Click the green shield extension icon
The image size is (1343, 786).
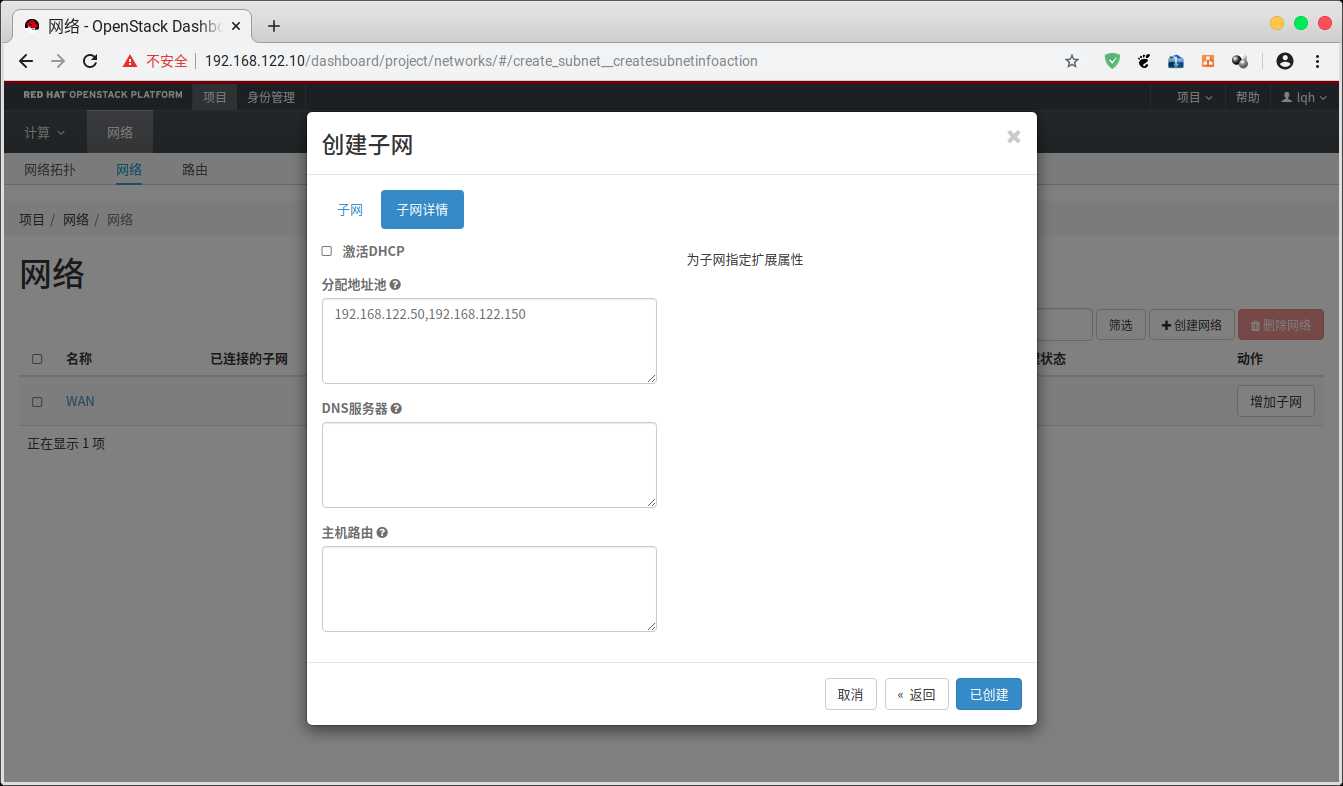point(1112,61)
